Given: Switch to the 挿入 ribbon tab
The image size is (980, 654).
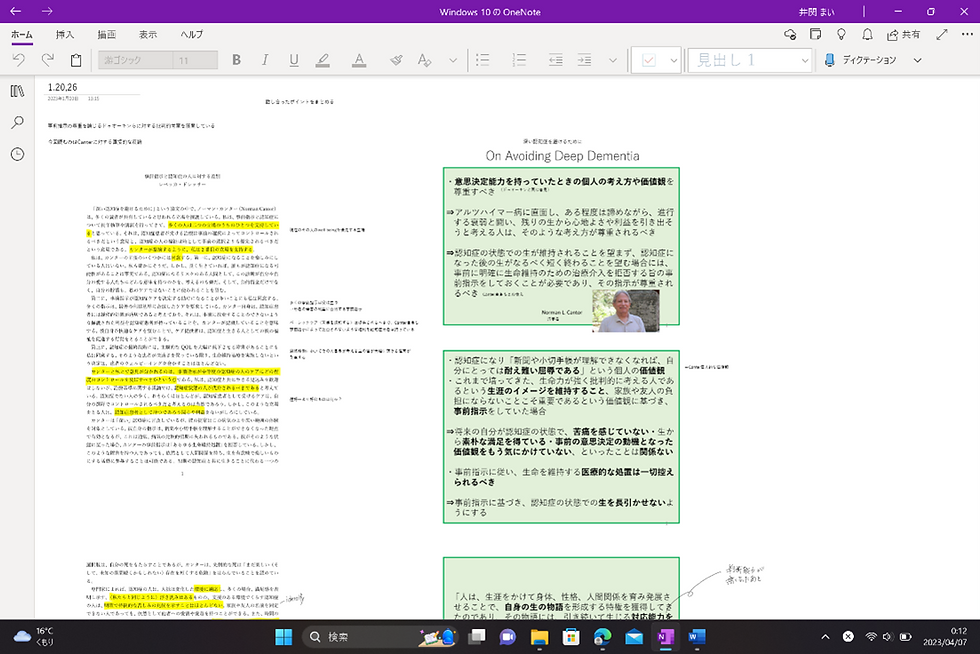Looking at the screenshot, I should tap(66, 33).
